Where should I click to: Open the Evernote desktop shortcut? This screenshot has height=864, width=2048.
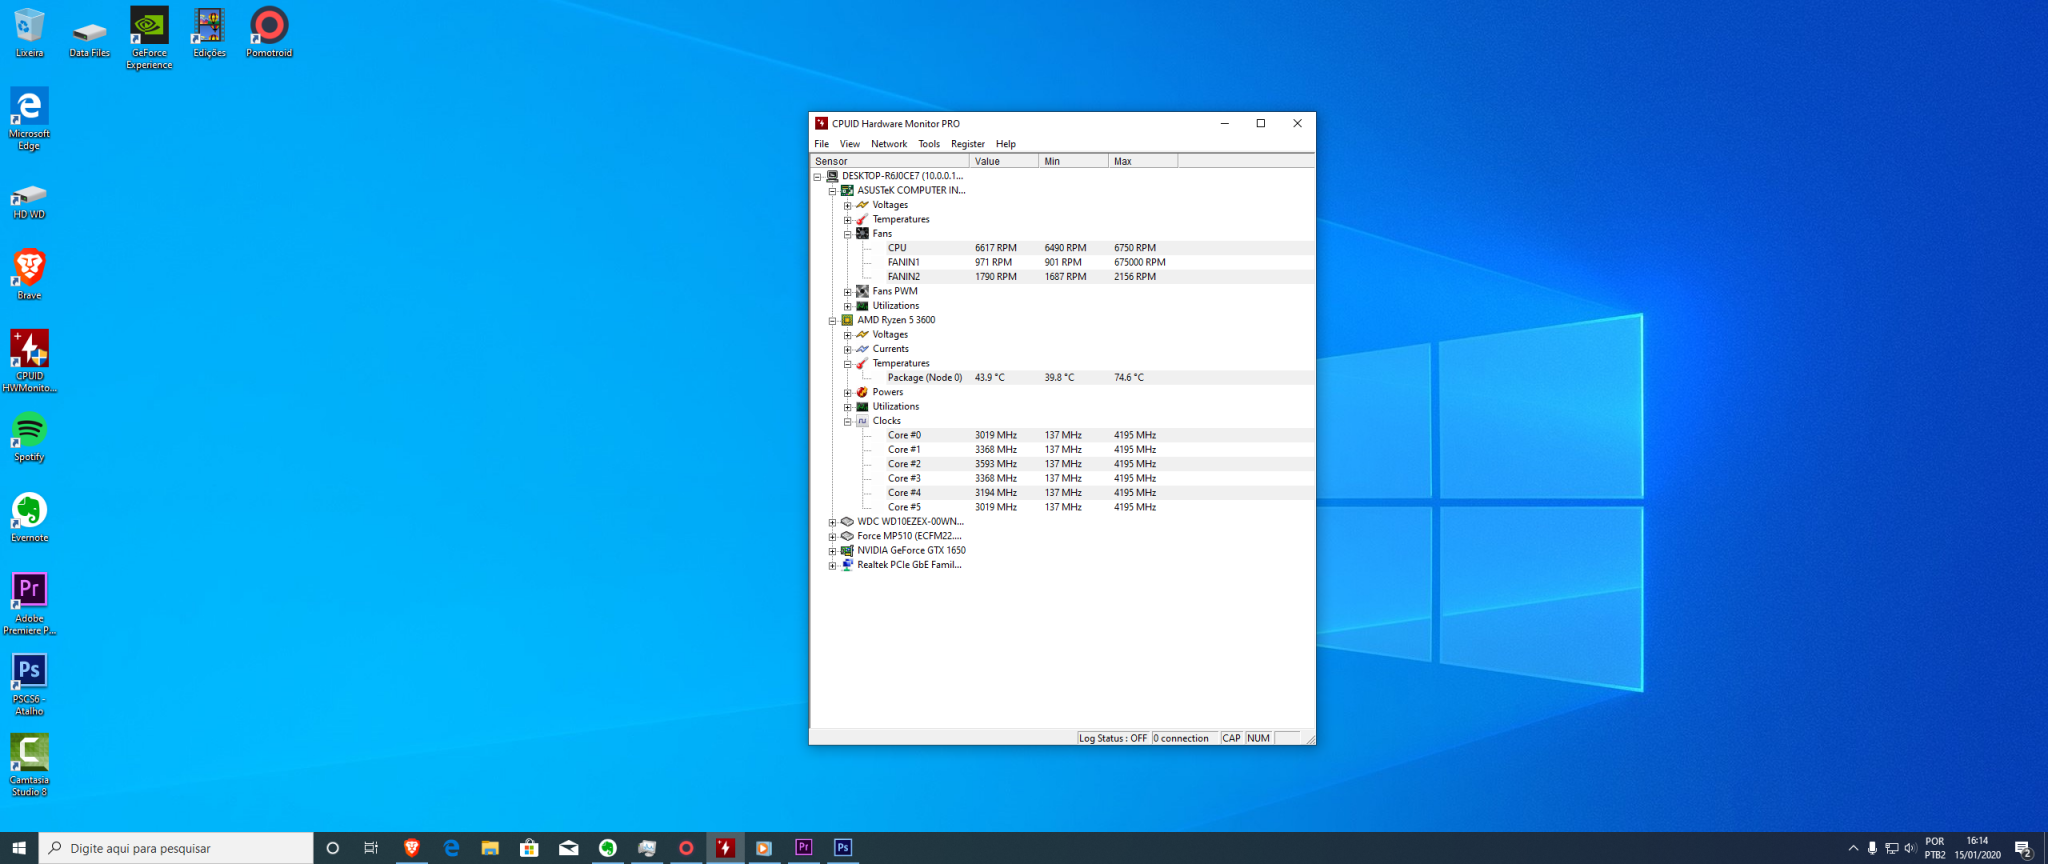[29, 518]
